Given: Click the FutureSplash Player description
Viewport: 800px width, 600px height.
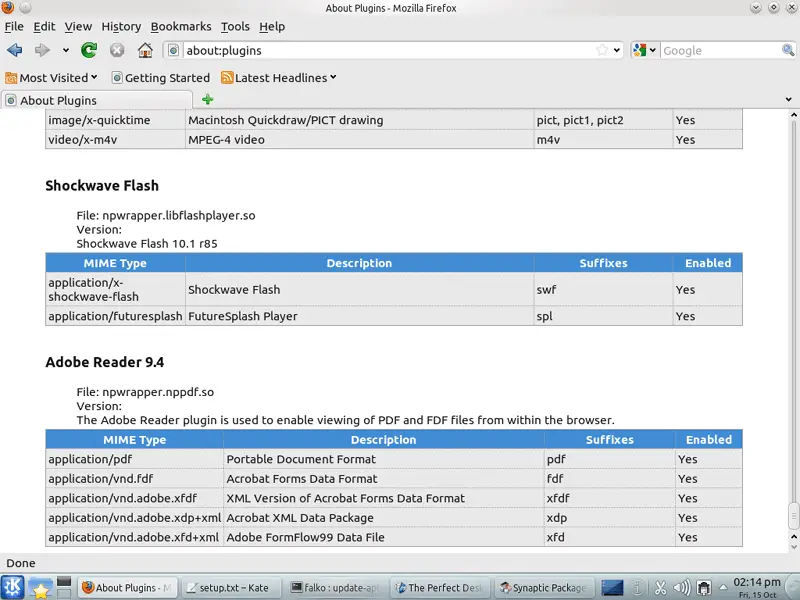Looking at the screenshot, I should 243,316.
